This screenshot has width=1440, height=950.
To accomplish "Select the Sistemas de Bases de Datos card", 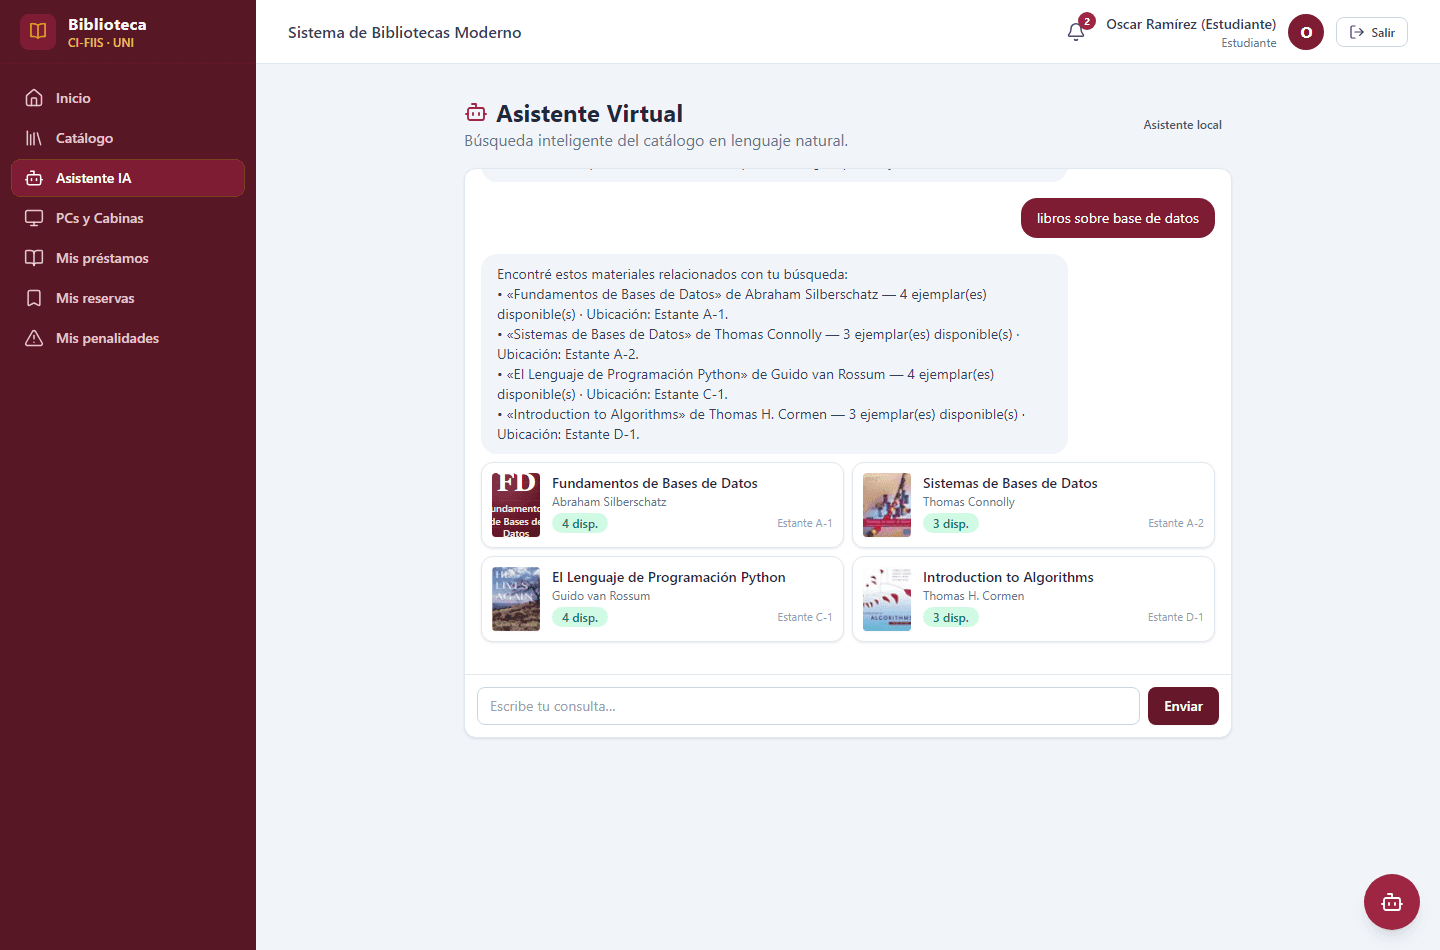I will click(1033, 505).
